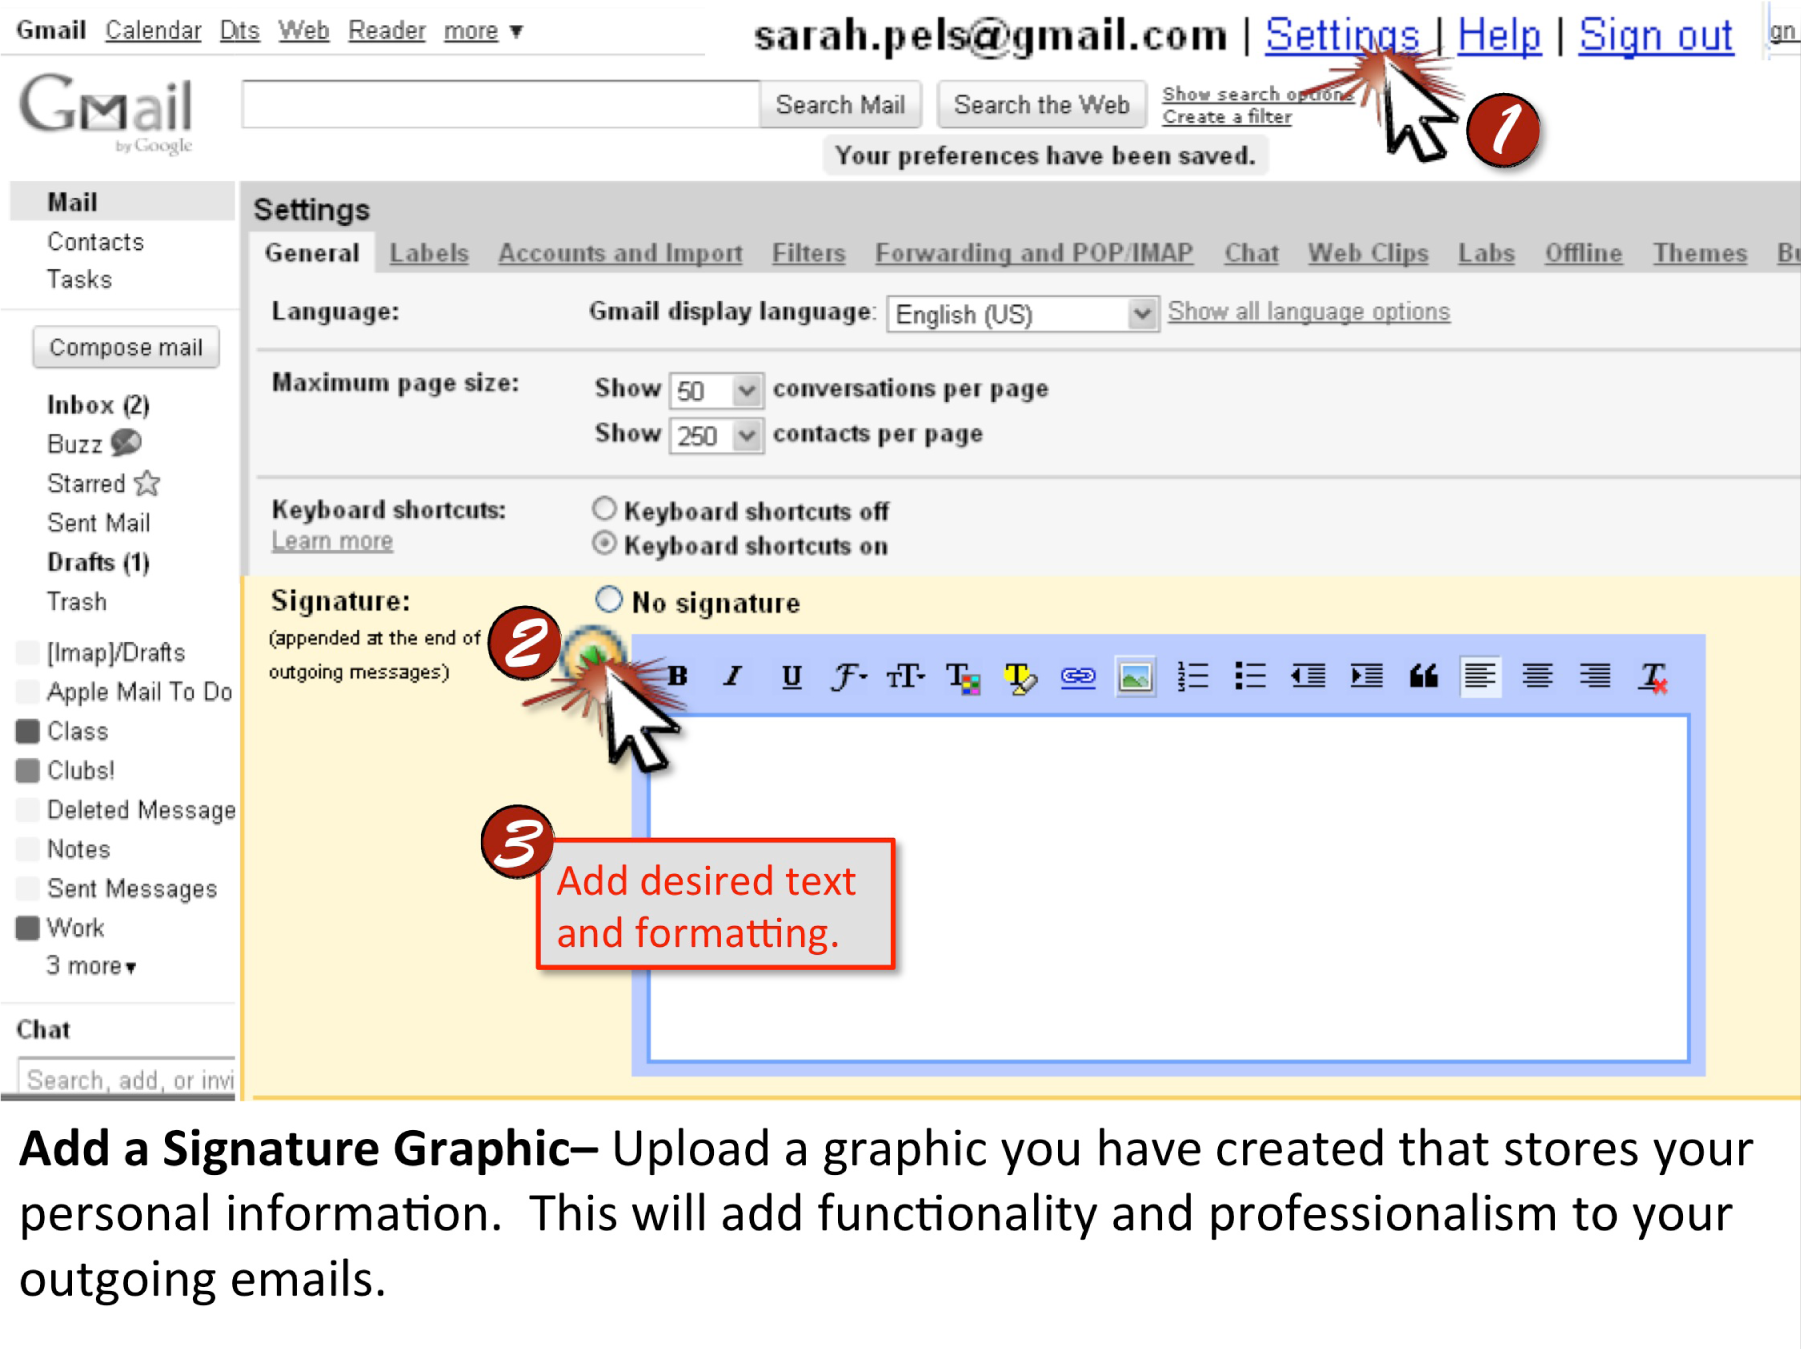Apply block quote formatting

click(x=1423, y=677)
